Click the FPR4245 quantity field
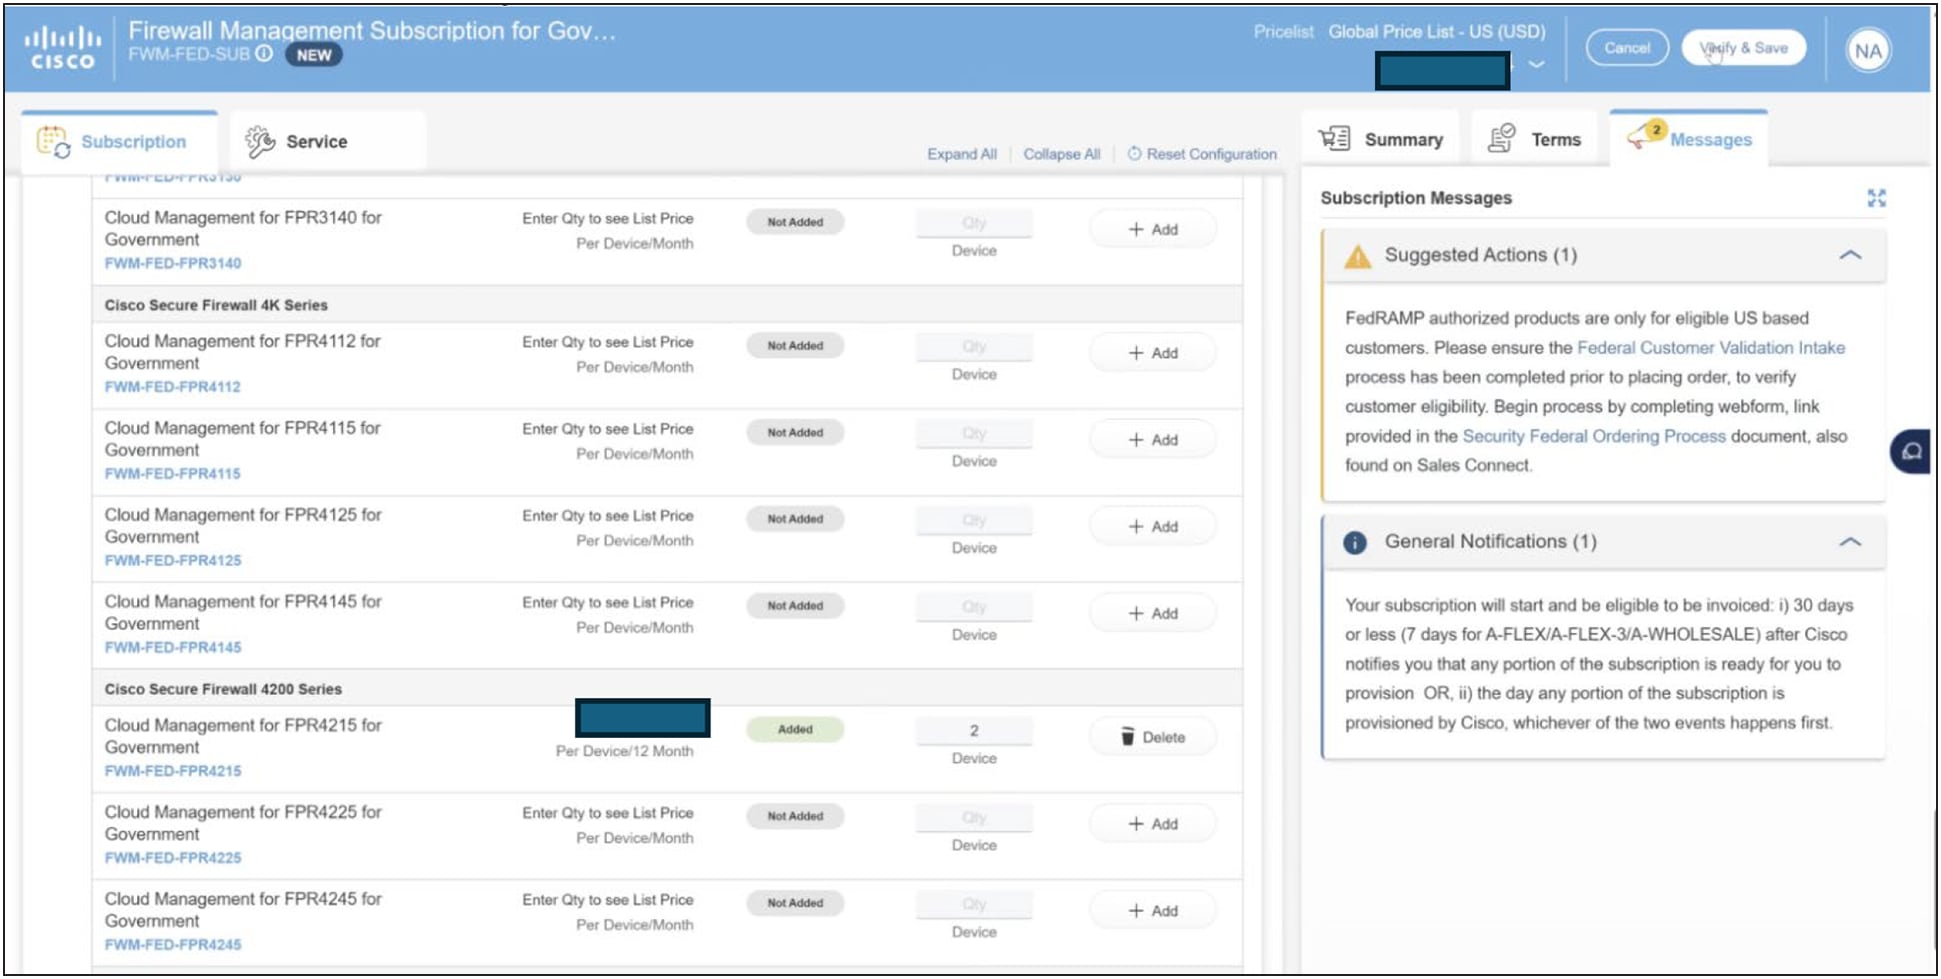The width and height of the screenshot is (1941, 979). coord(974,905)
